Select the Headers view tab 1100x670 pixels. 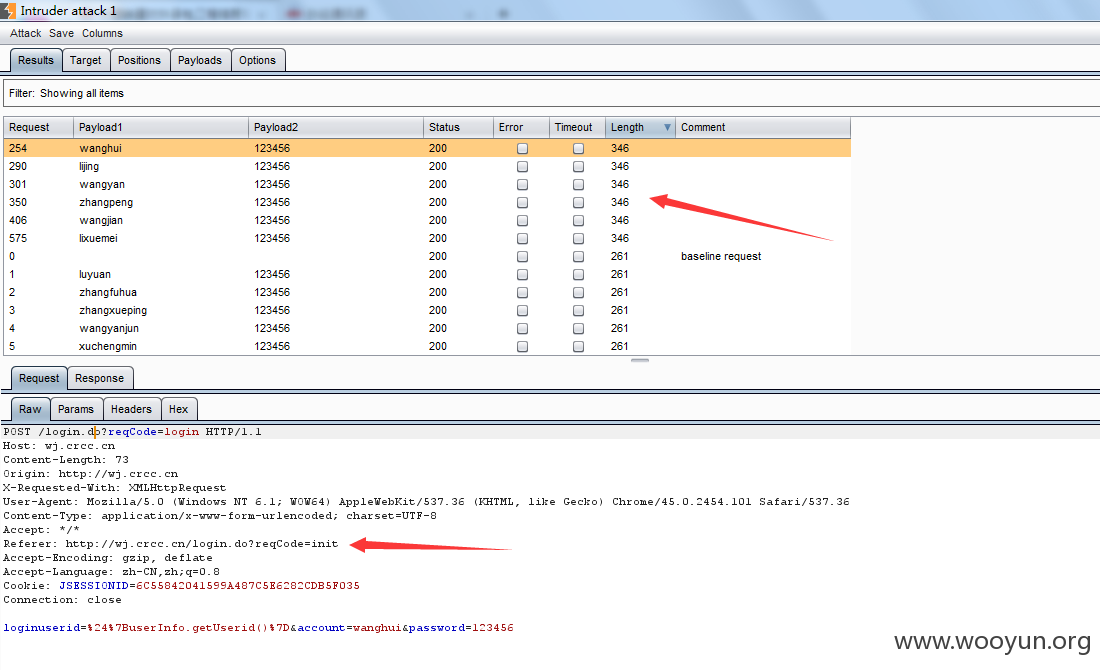[x=131, y=409]
